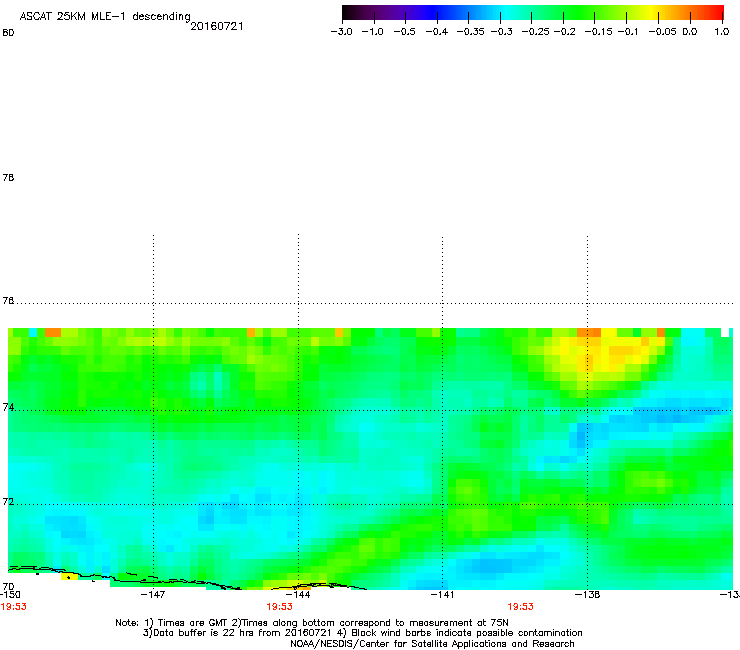The width and height of the screenshot is (740, 650).
Task: Select the date 20160721 in the plot title
Action: click(217, 26)
